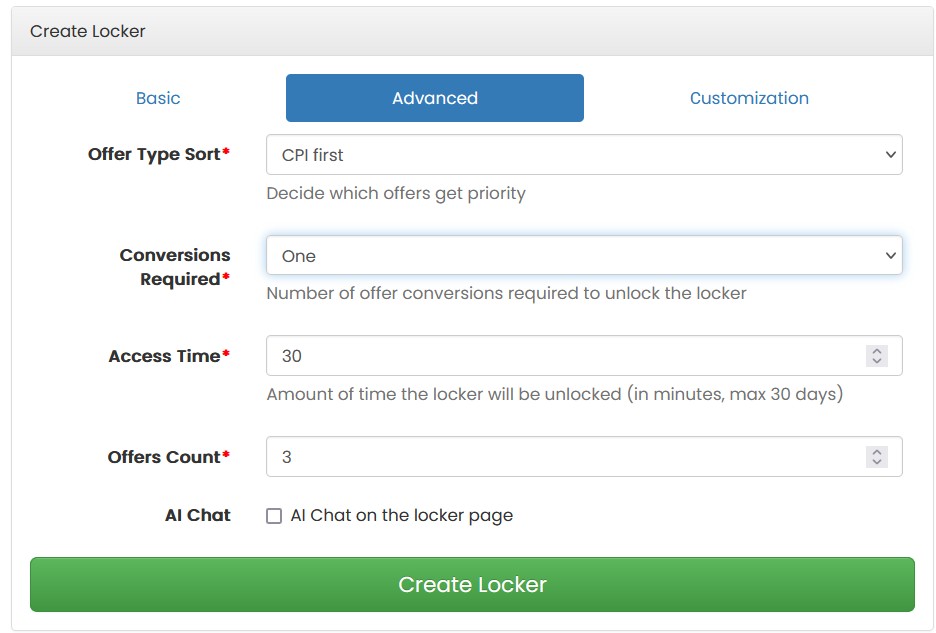
Task: Click the Offer Type Sort field label
Action: point(159,154)
